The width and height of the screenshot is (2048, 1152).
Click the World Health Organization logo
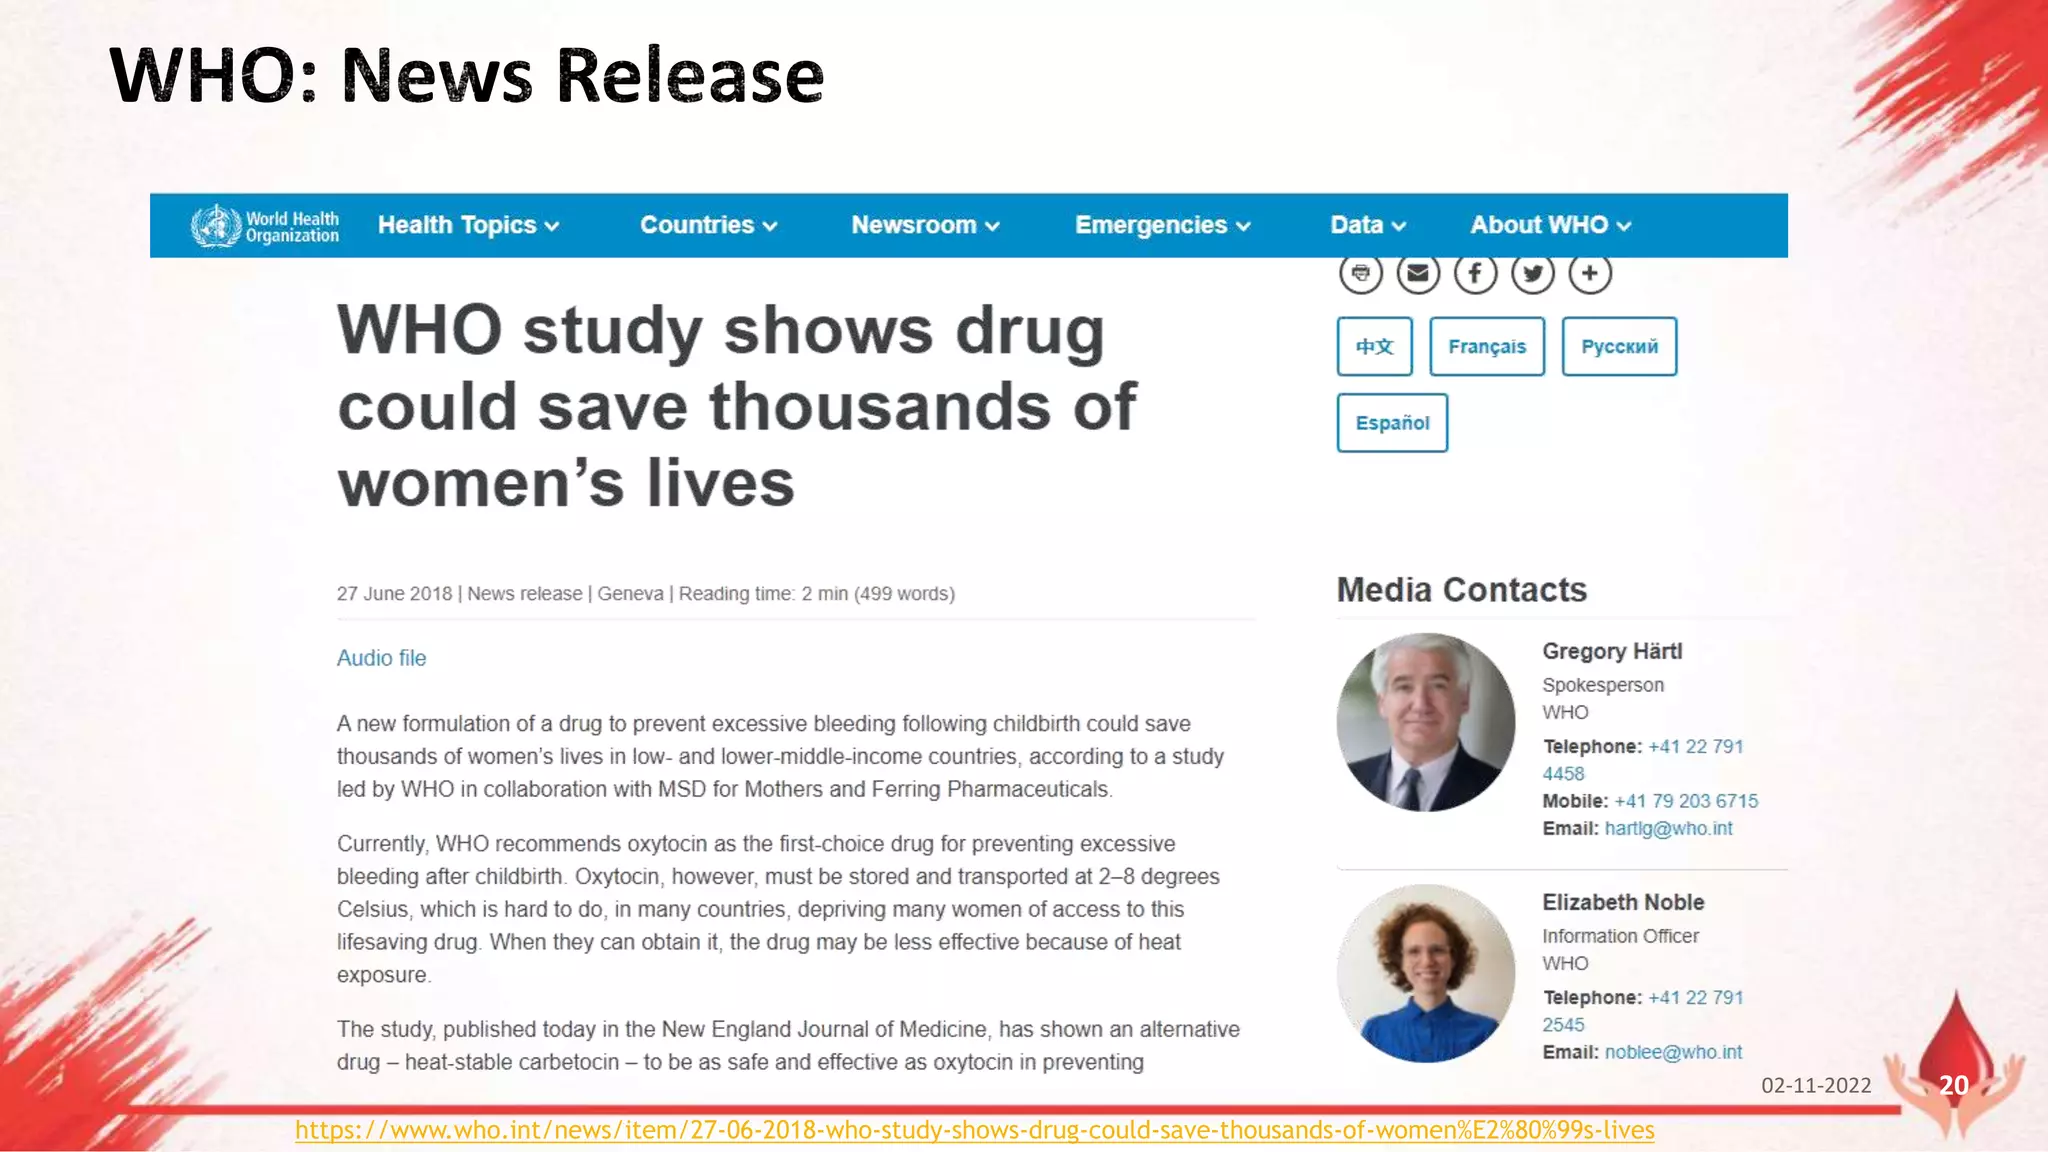pos(265,226)
